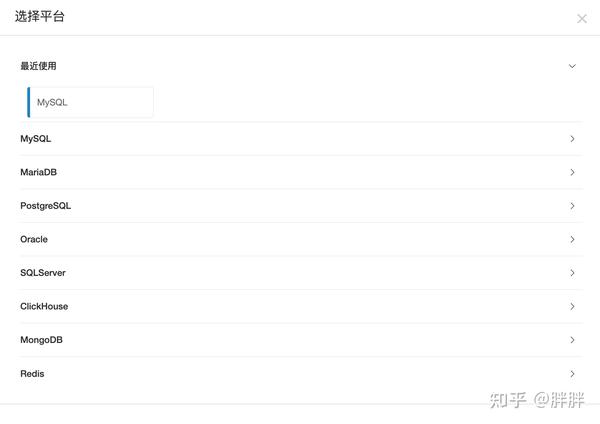Click the 最近使用 section header
Image resolution: width=600 pixels, height=424 pixels.
(39, 66)
